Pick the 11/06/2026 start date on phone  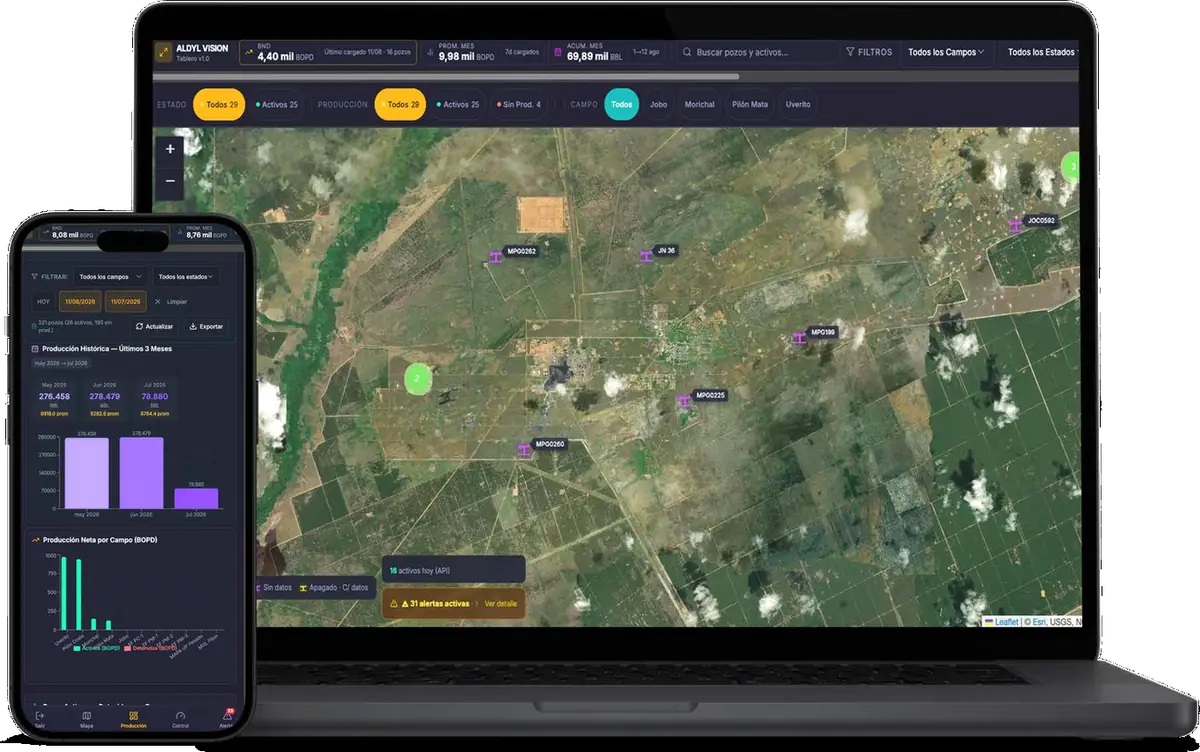80,301
